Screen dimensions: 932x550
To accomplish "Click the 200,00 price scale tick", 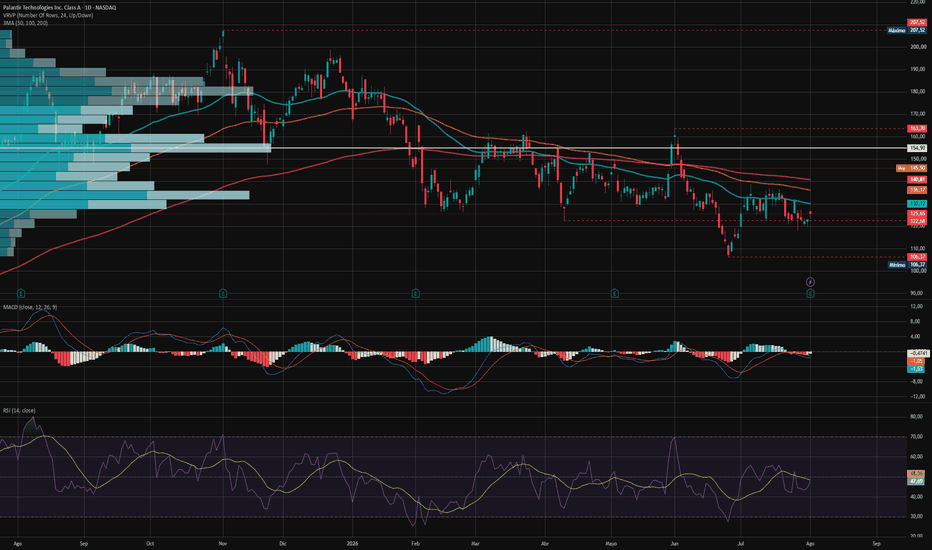I will click(x=918, y=46).
